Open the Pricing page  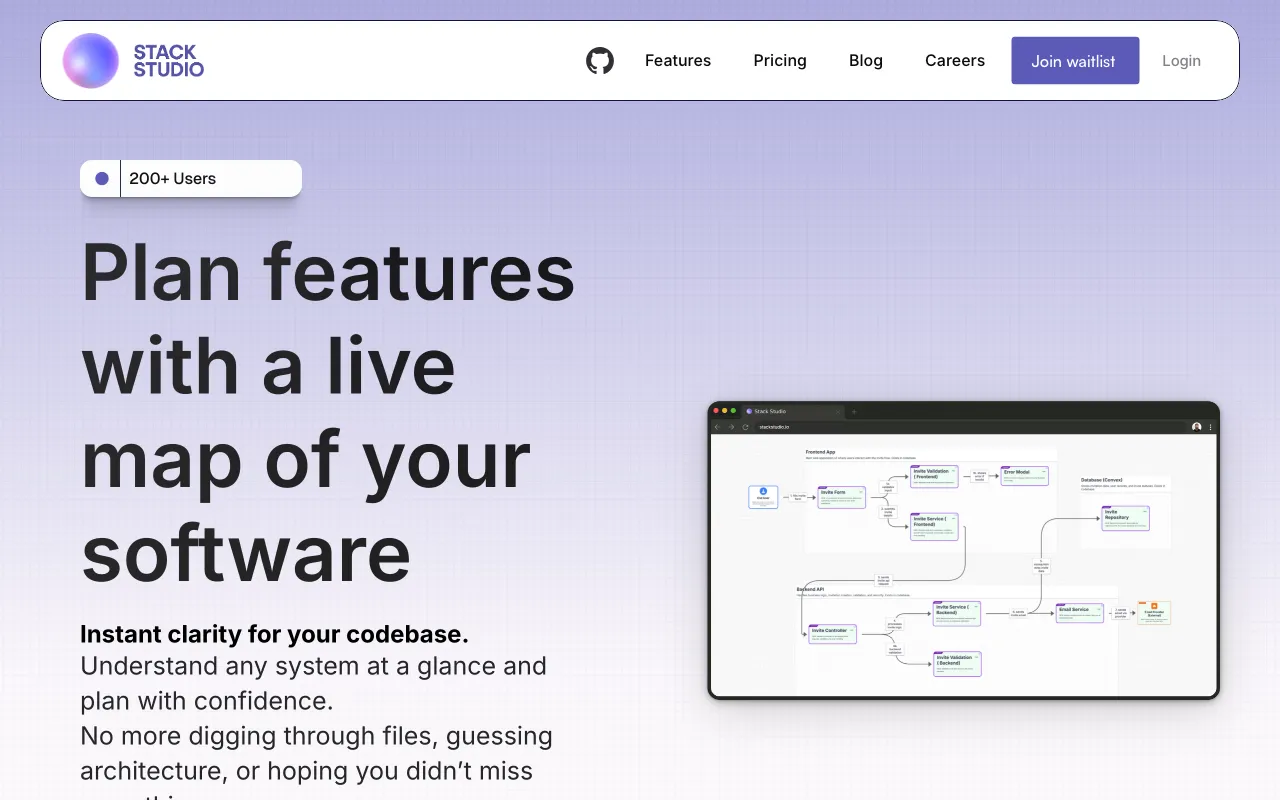pyautogui.click(x=780, y=60)
